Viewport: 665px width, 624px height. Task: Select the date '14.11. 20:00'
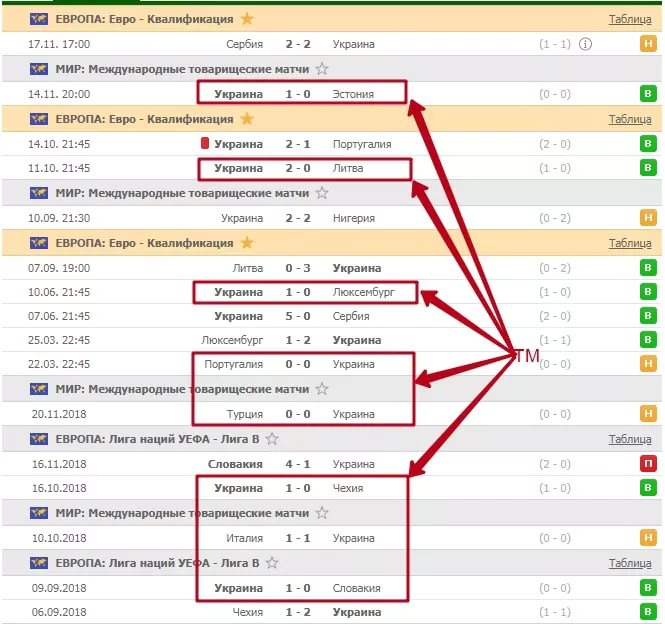click(59, 94)
